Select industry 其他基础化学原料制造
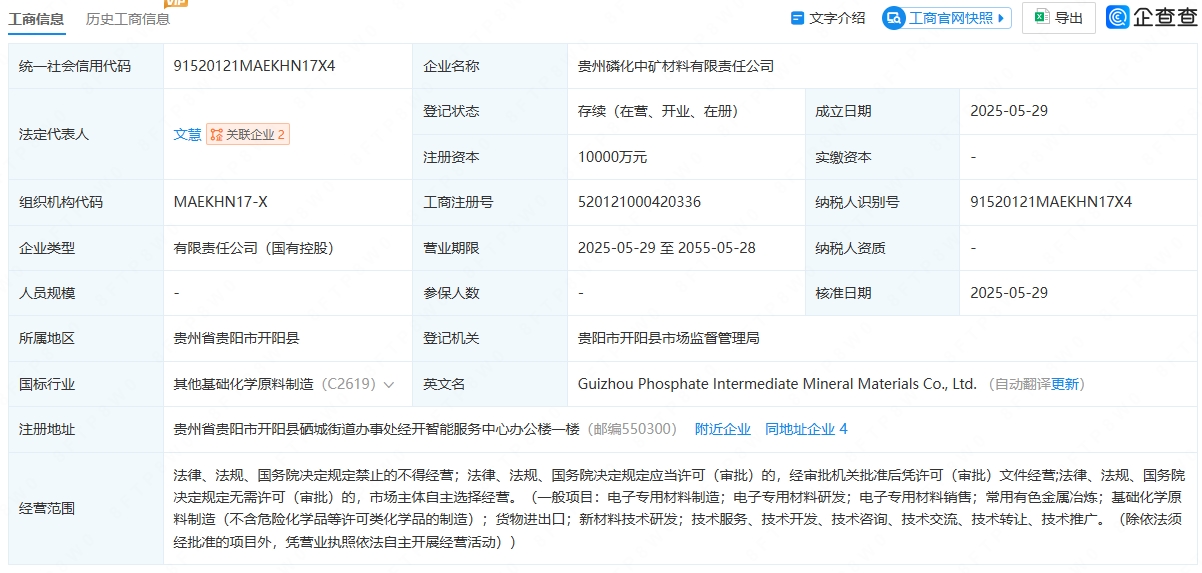 (243, 384)
